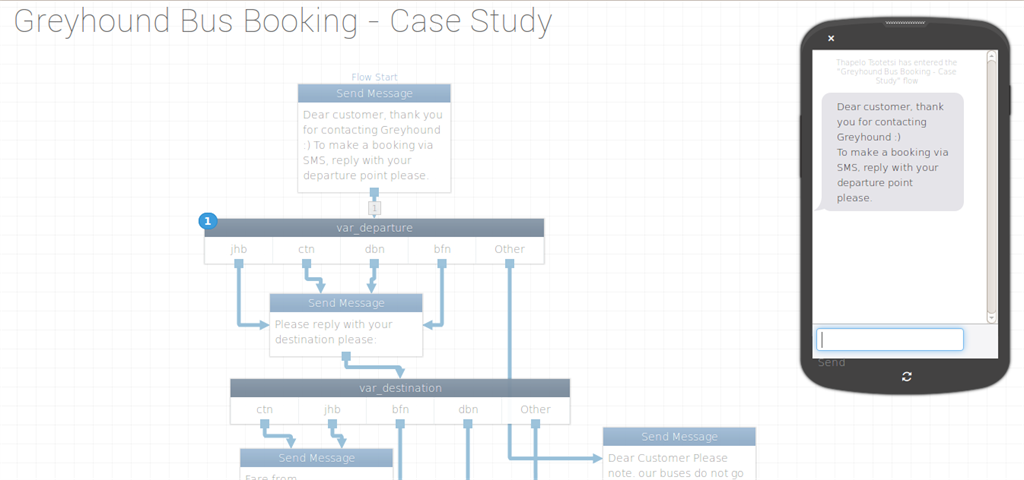Click scrollbar up arrow in simulator
1024x480 pixels.
(991, 56)
